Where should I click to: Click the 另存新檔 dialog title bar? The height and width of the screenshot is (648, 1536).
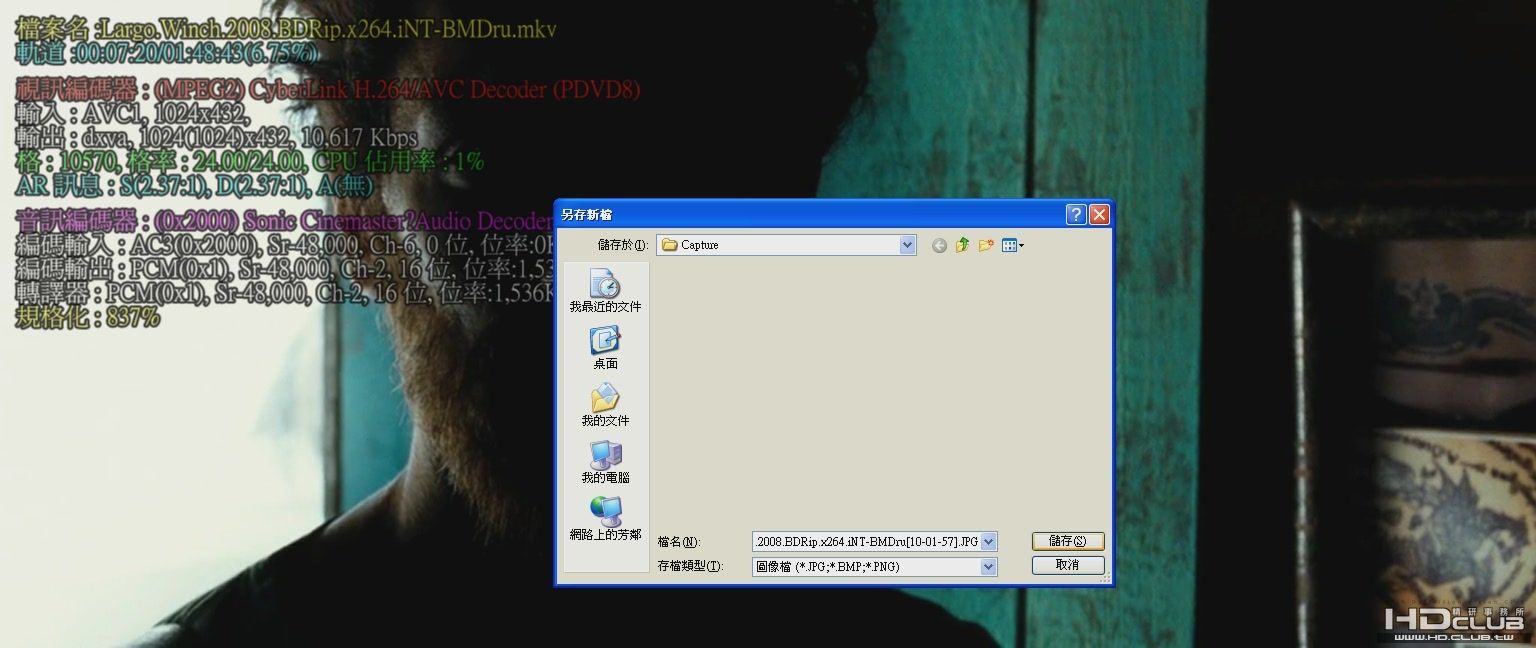pyautogui.click(x=810, y=214)
